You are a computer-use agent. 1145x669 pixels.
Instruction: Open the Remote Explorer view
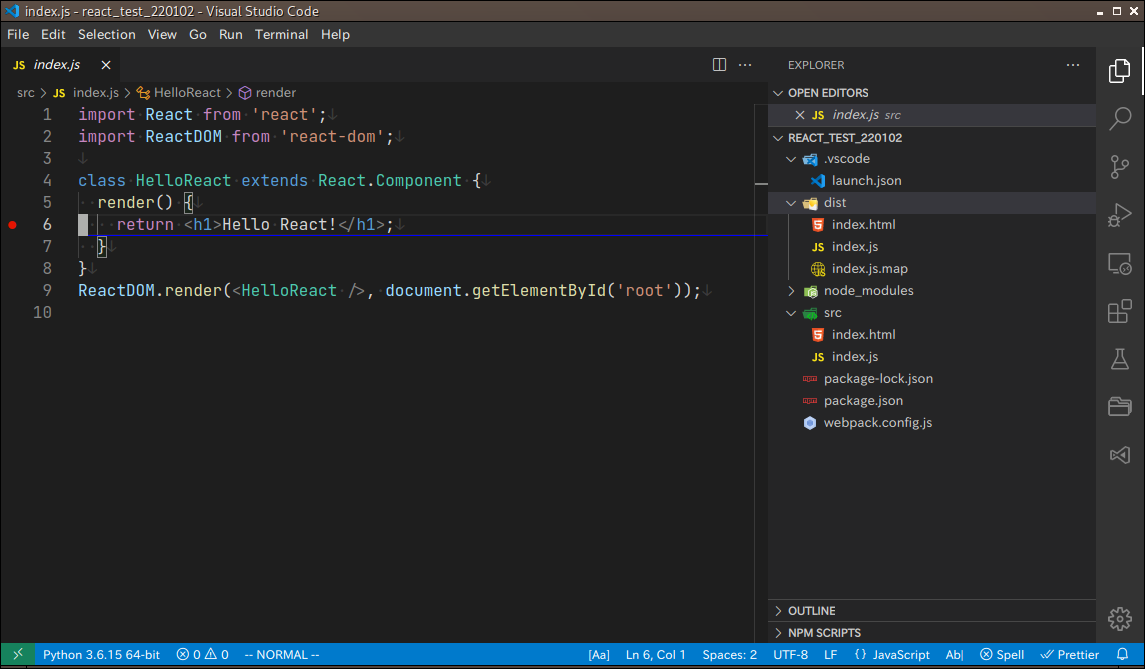(1119, 264)
